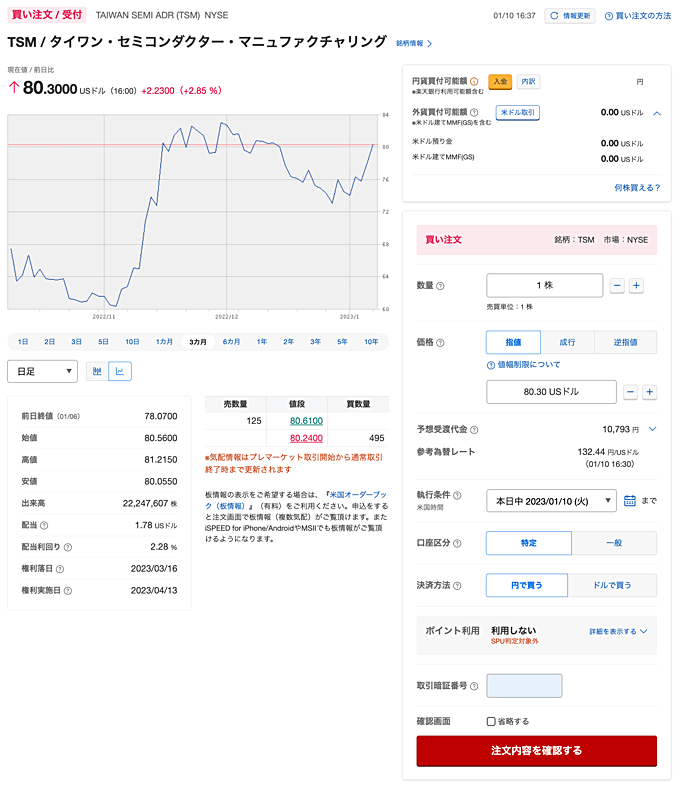
Task: Expand the 予想受渡代金 details chevron
Action: [x=652, y=429]
